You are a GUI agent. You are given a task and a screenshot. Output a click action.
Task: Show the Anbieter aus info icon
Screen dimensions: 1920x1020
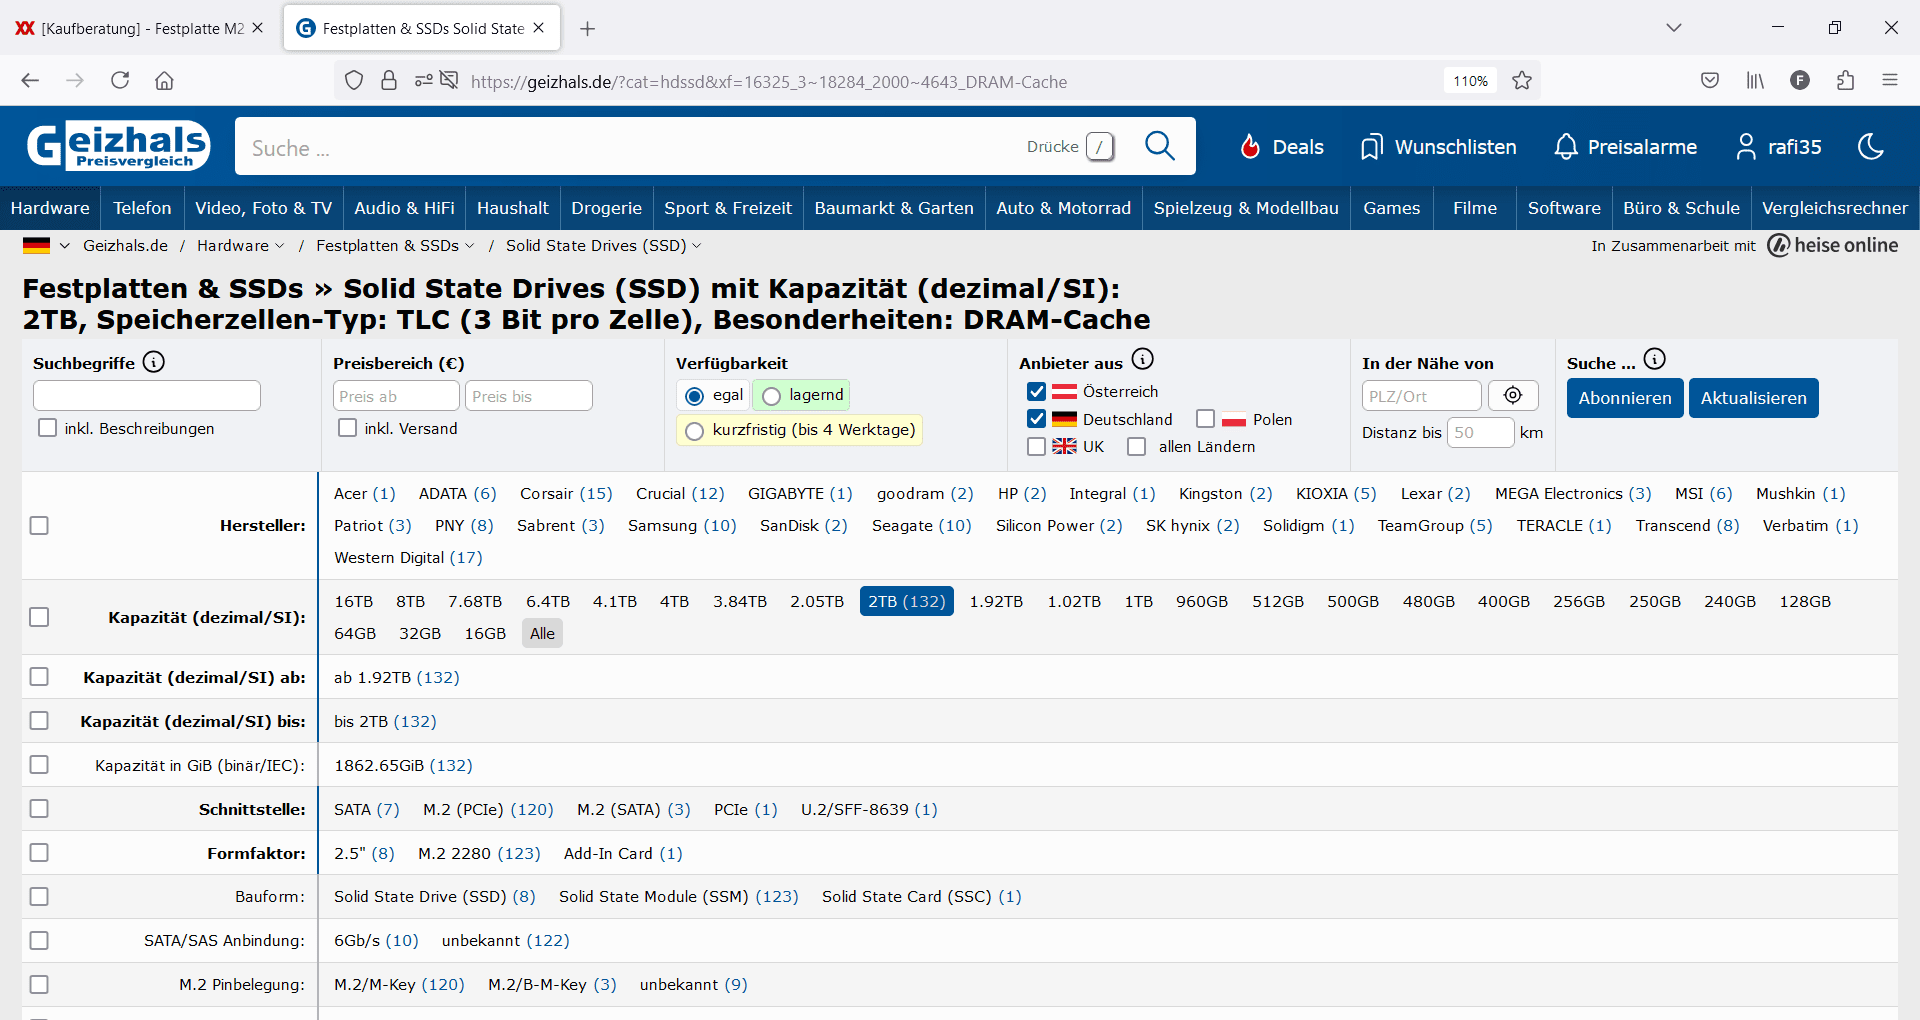[1143, 359]
